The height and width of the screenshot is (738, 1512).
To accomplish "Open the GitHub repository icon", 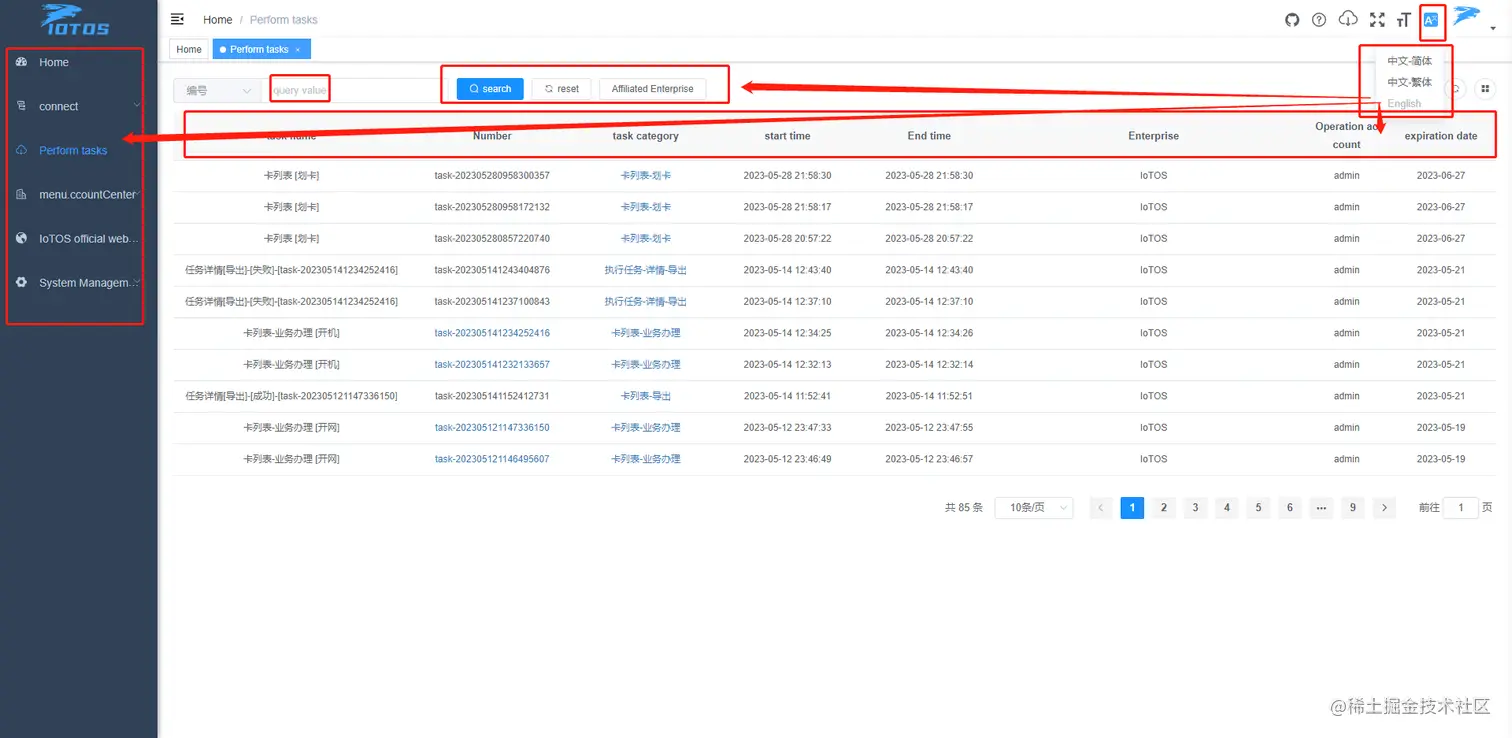I will [x=1292, y=19].
